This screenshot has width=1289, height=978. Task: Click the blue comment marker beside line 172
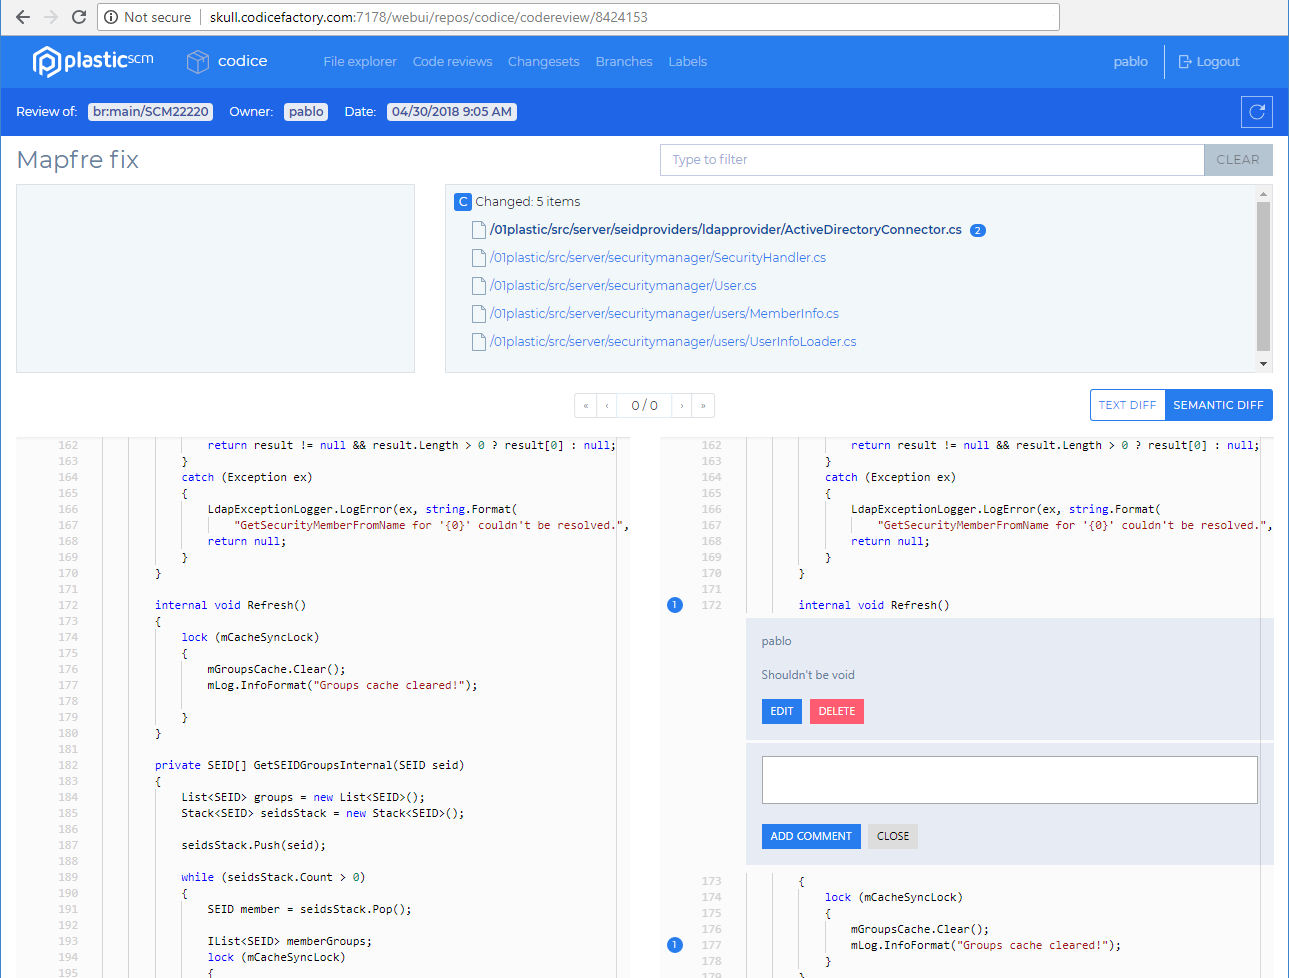[674, 605]
